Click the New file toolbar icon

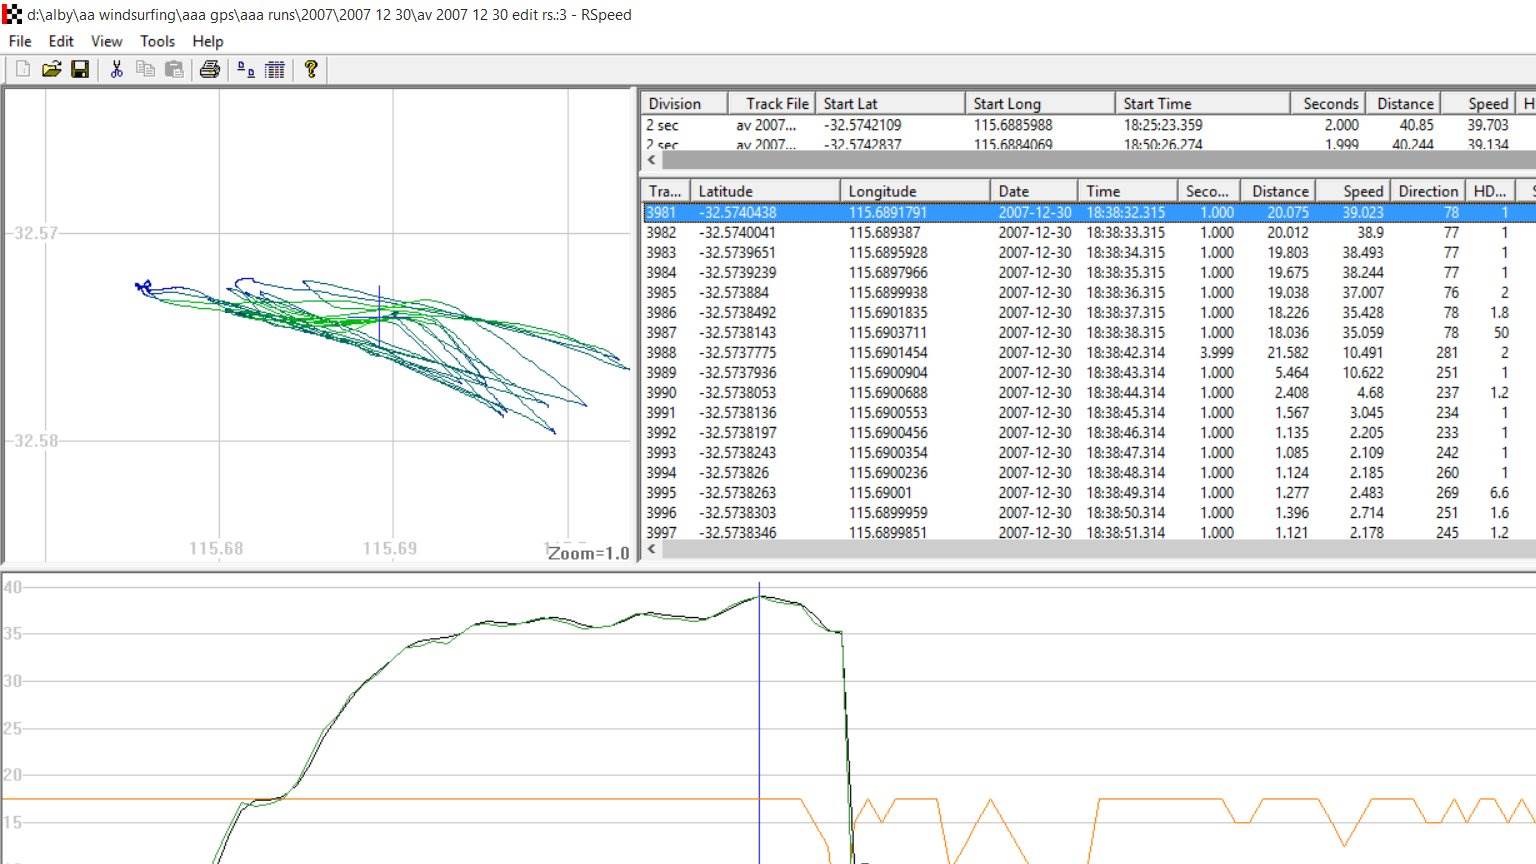point(23,69)
